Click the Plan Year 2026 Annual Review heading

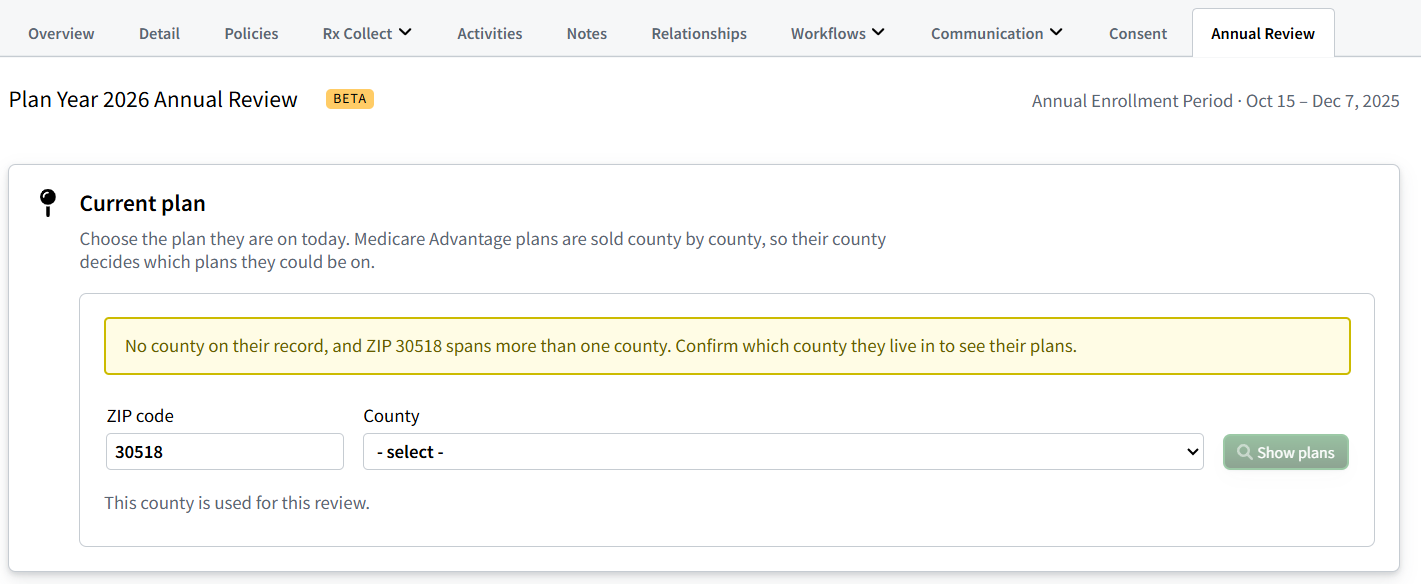(x=153, y=100)
